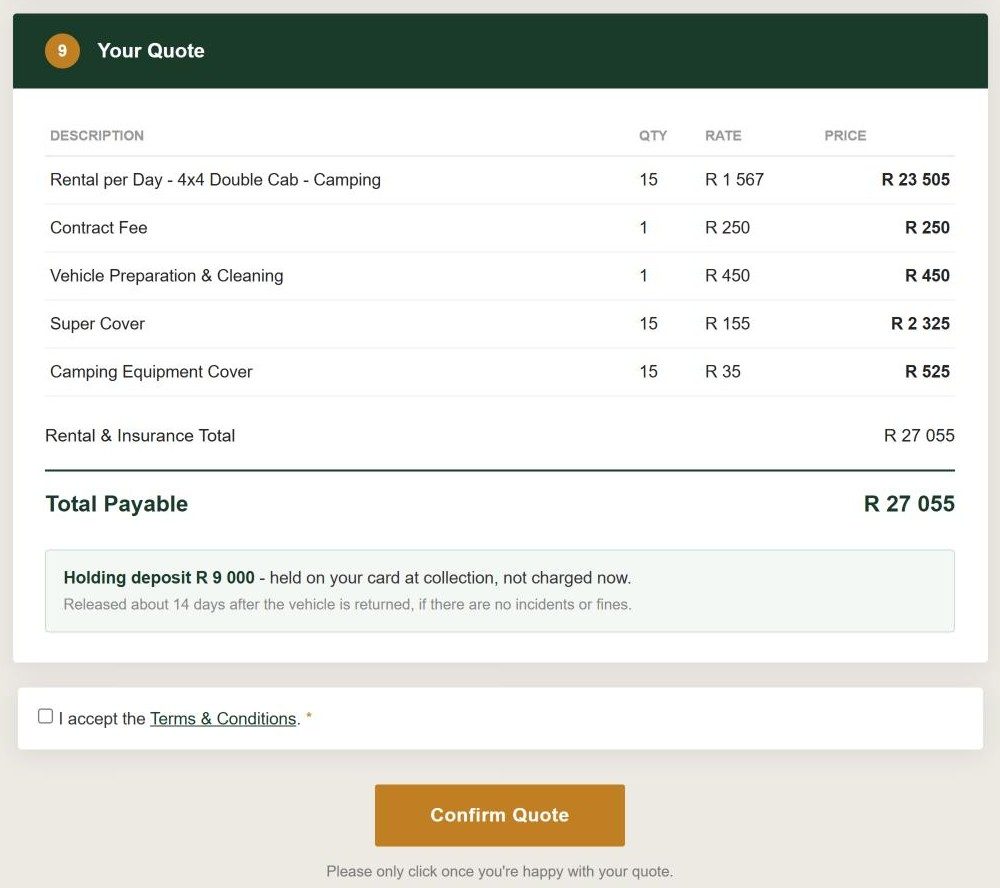Click the price 'R 23 505'
Image resolution: width=1000 pixels, height=888 pixels.
pos(916,180)
